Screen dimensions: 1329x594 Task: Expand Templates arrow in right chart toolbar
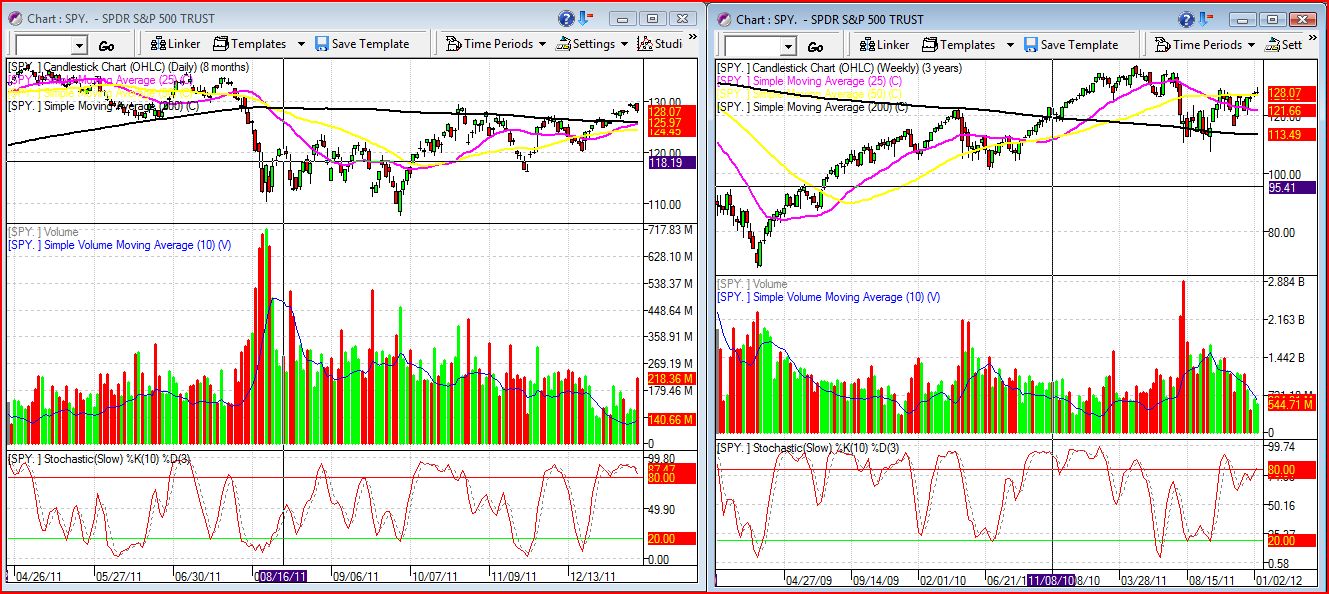[1010, 45]
